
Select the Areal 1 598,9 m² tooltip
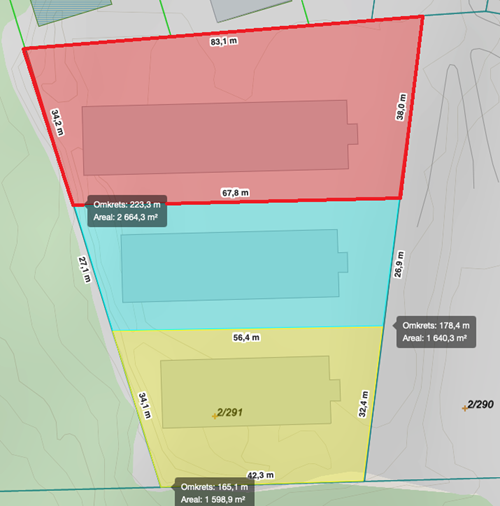point(214,493)
